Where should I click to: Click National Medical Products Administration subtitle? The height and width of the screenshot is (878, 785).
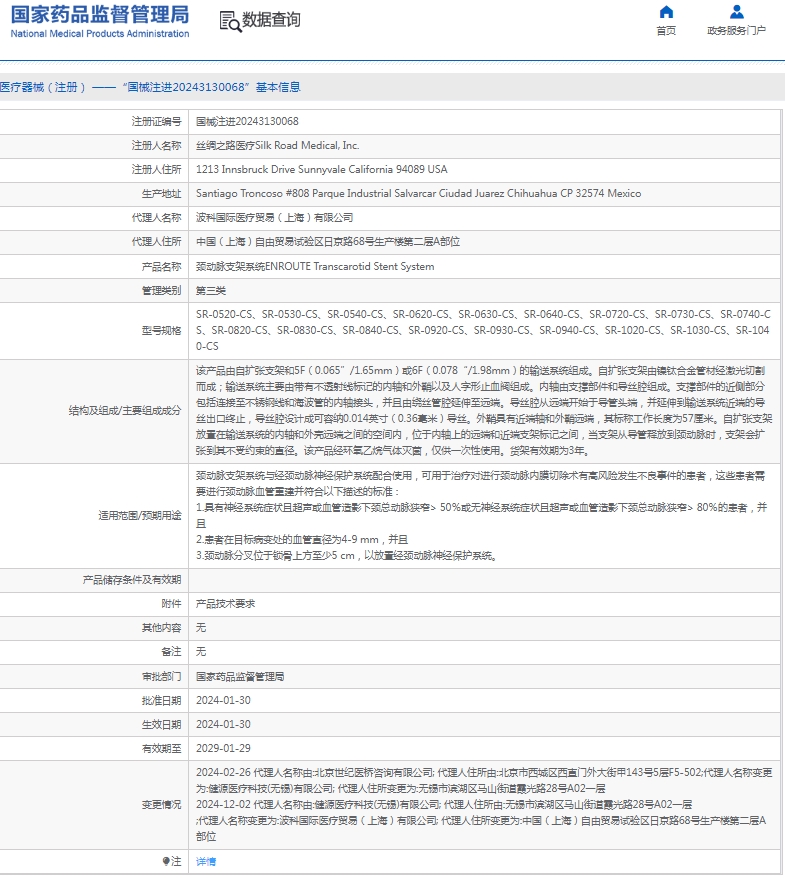[x=100, y=34]
